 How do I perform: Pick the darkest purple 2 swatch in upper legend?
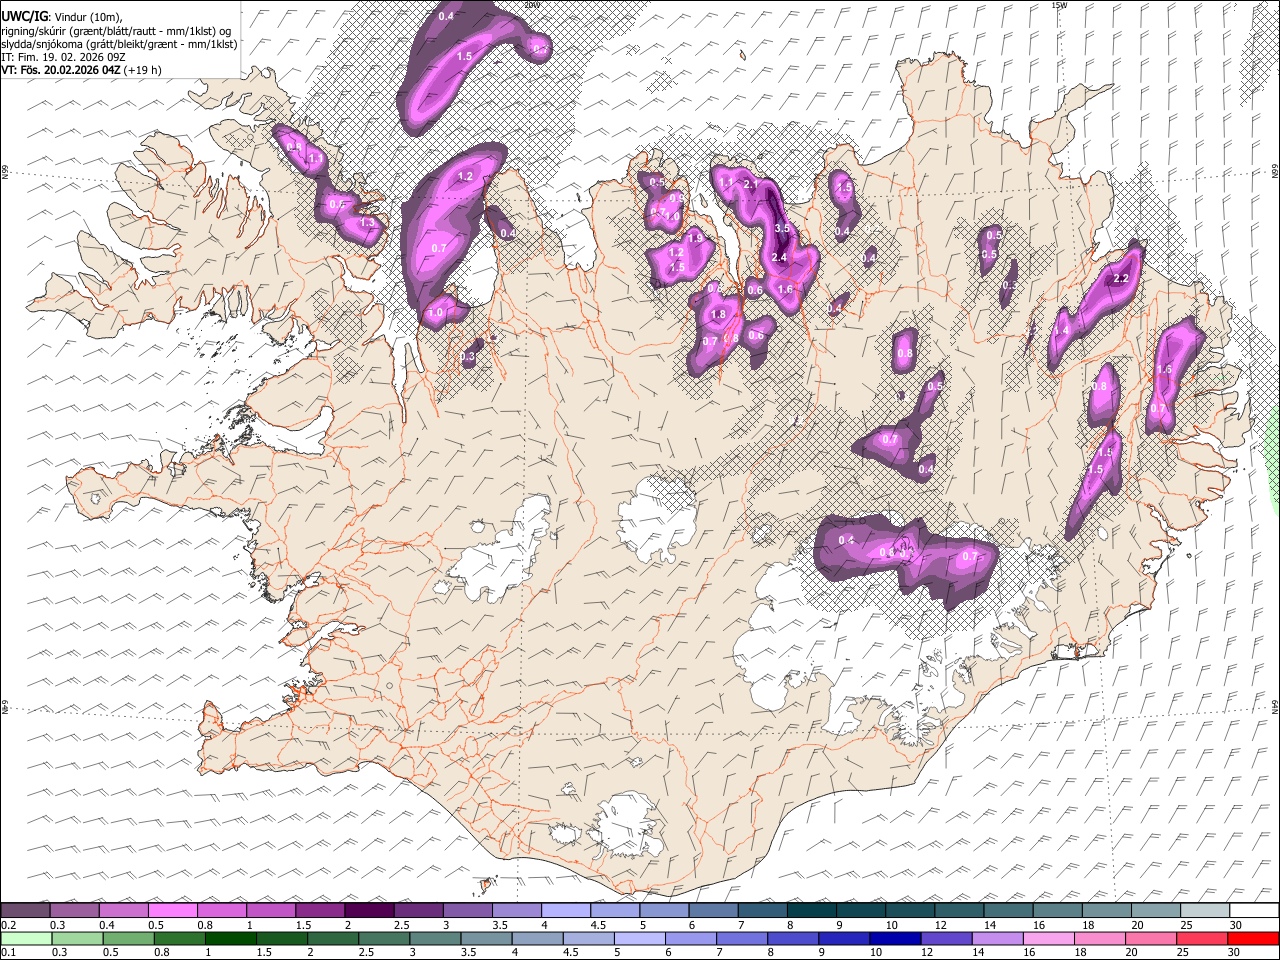coord(369,910)
